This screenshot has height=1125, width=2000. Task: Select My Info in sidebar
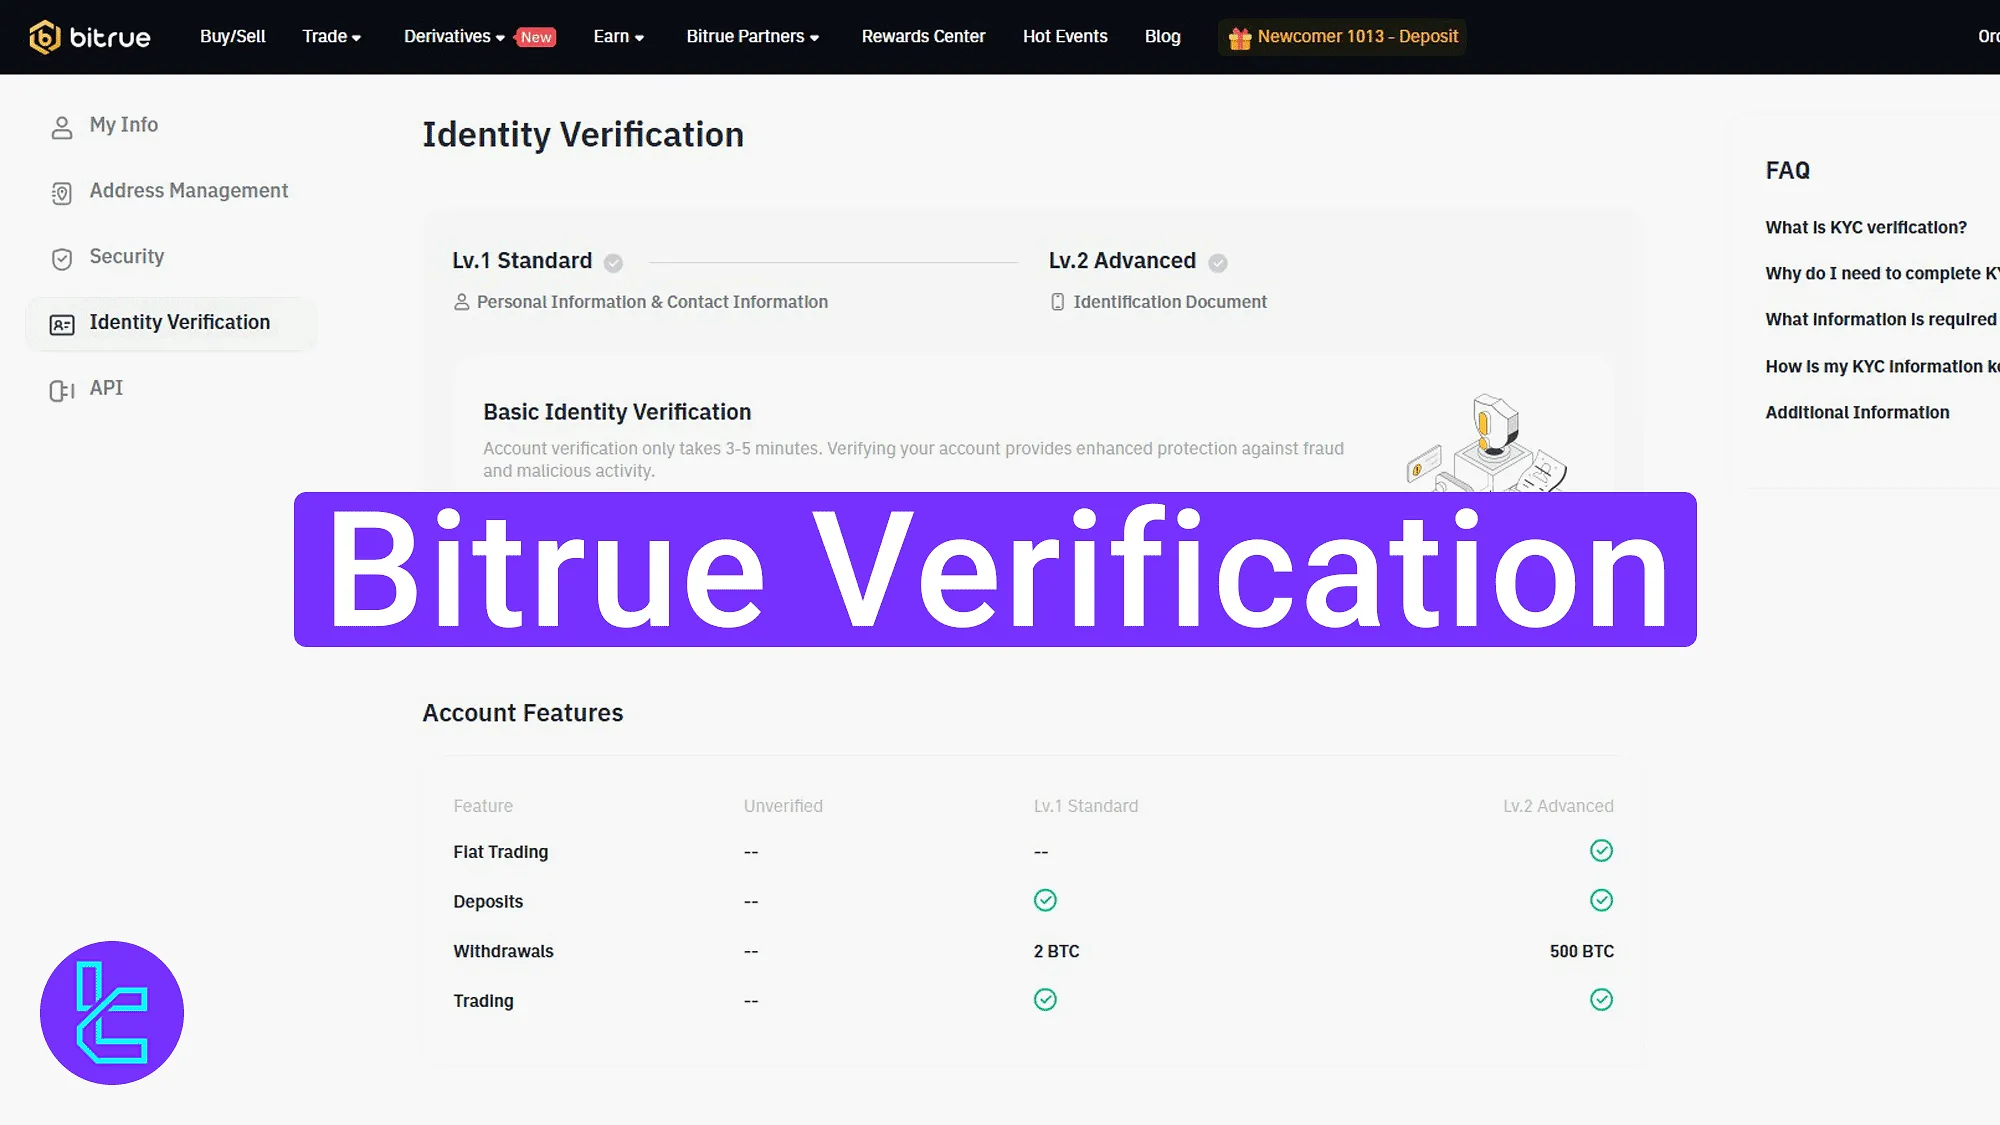[x=124, y=125]
